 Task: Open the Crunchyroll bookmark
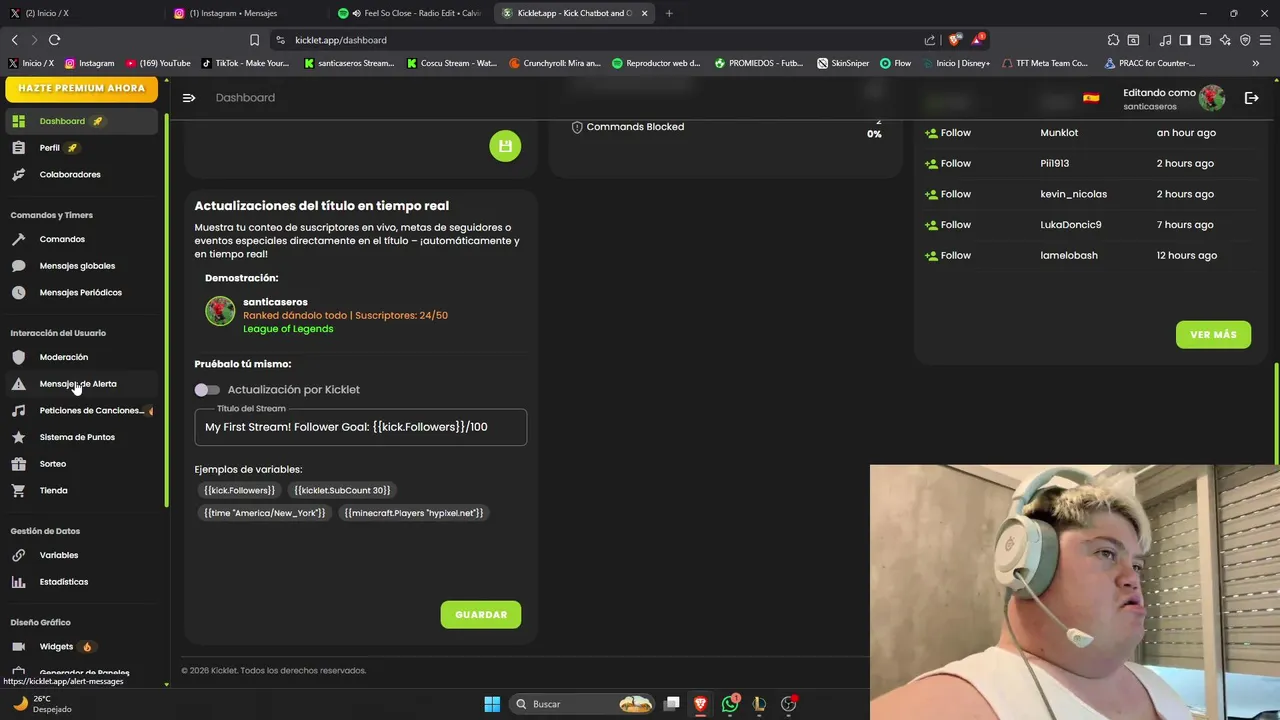tap(554, 63)
